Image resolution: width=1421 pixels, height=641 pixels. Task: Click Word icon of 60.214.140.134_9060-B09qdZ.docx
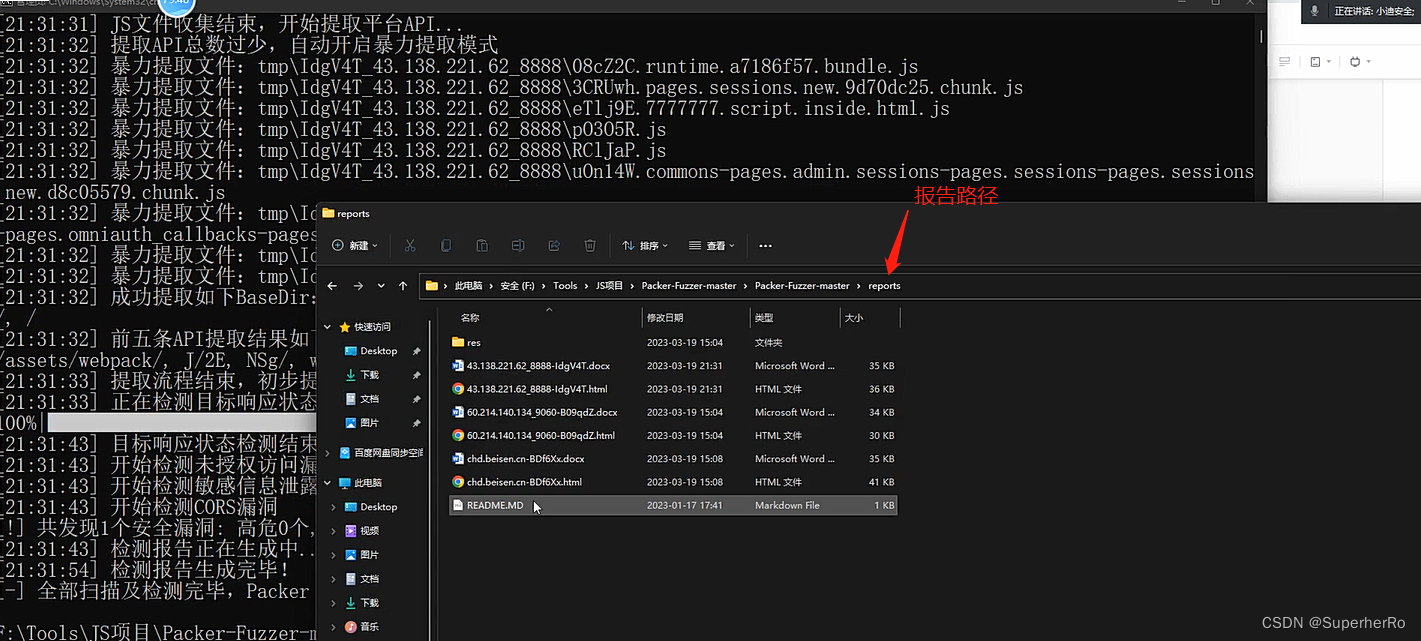[458, 412]
